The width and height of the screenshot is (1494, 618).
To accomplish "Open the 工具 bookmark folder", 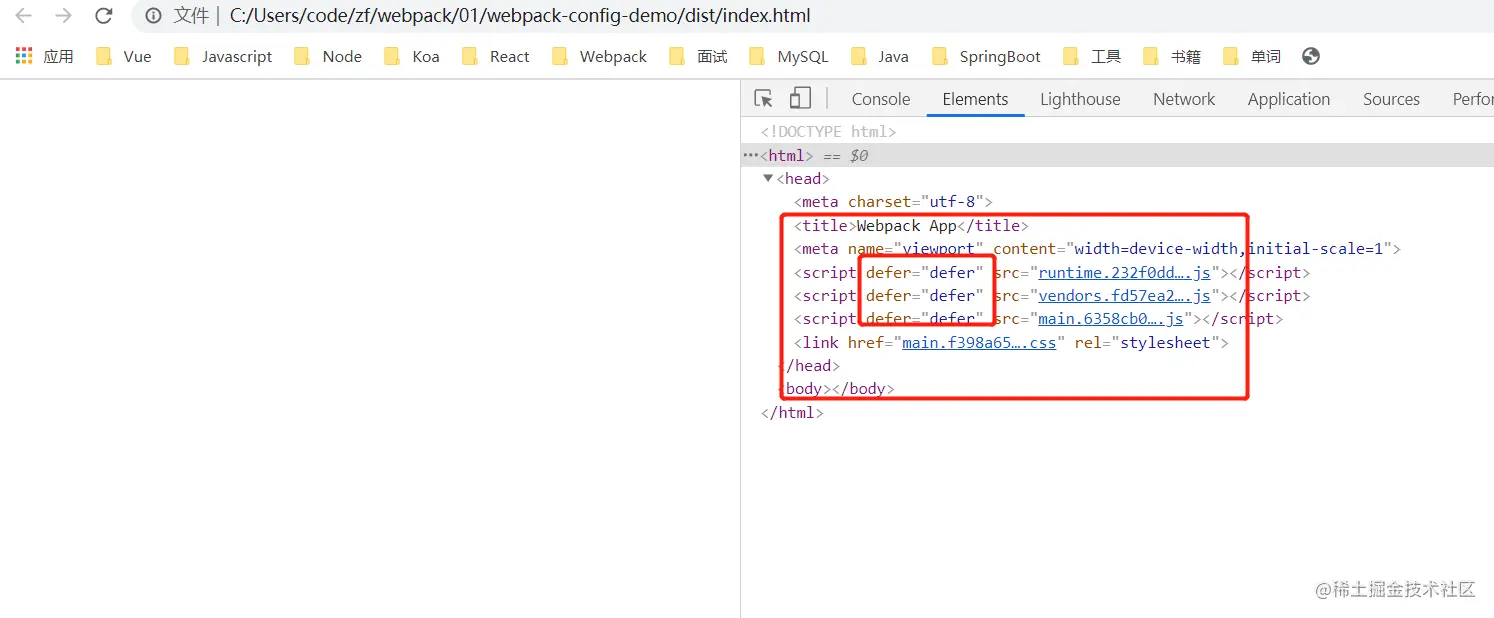I will click(x=1092, y=56).
